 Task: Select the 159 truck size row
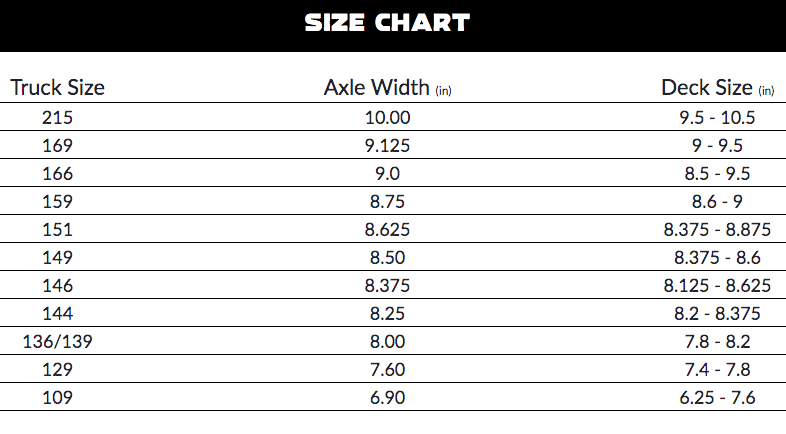pyautogui.click(x=58, y=201)
